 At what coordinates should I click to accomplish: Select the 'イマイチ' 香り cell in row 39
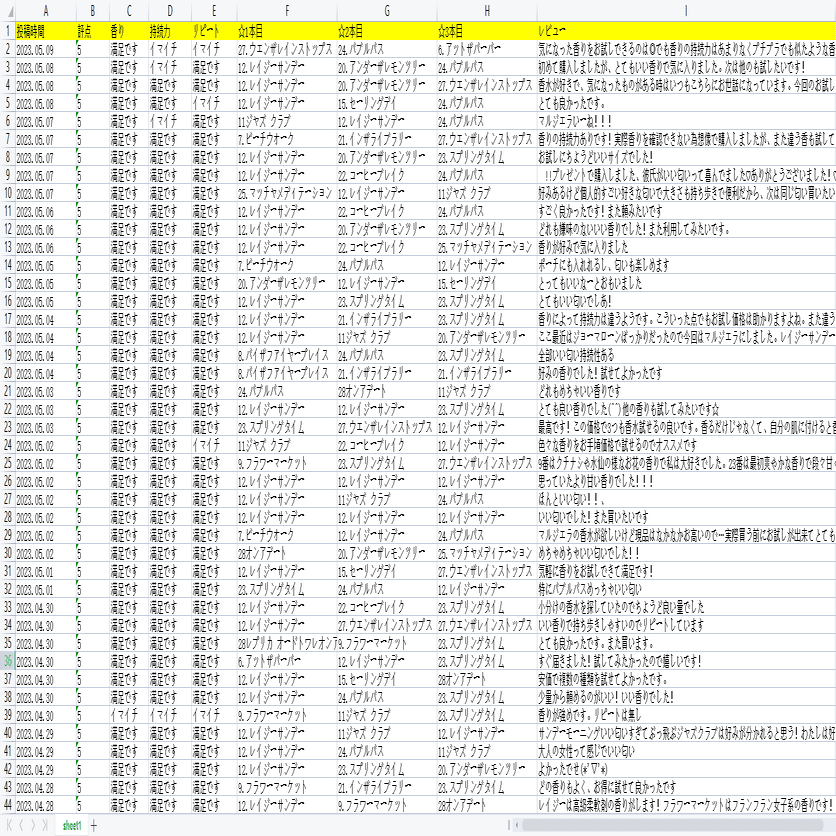click(x=129, y=715)
